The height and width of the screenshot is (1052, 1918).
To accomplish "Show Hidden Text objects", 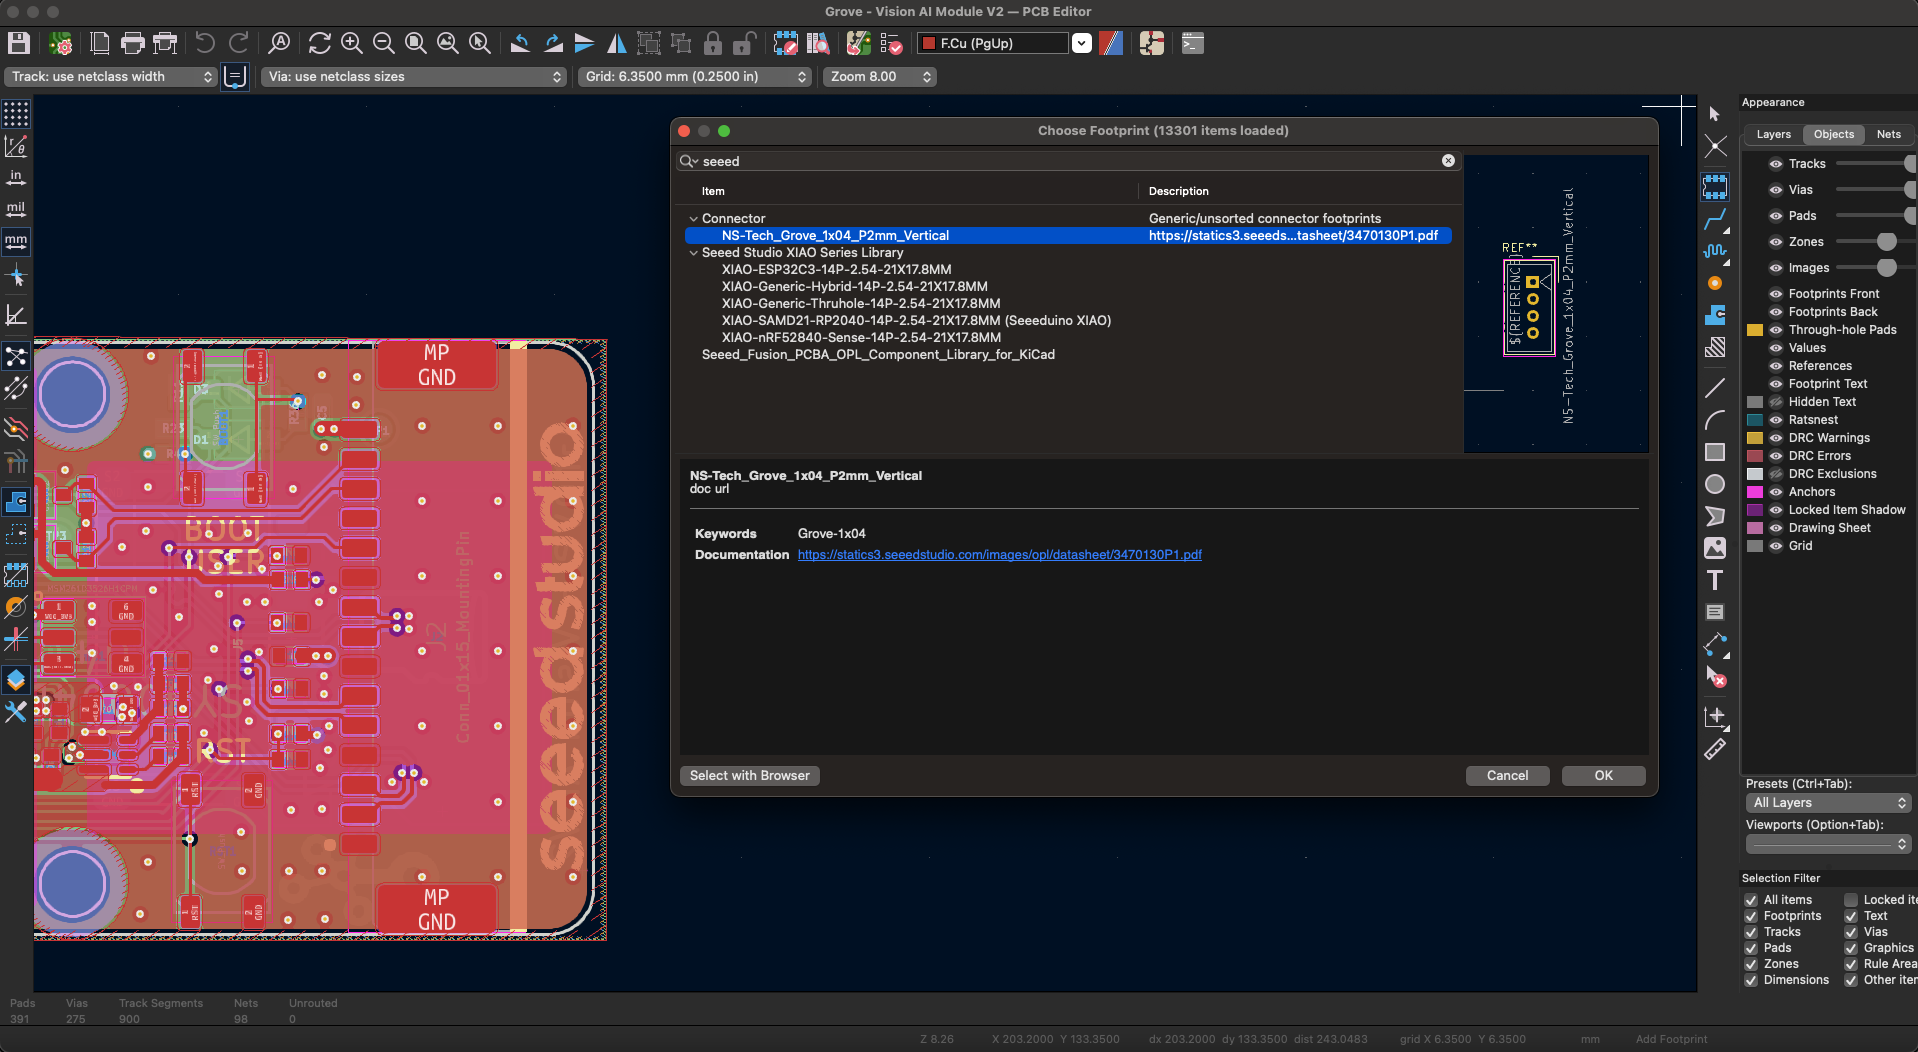I will (x=1776, y=402).
